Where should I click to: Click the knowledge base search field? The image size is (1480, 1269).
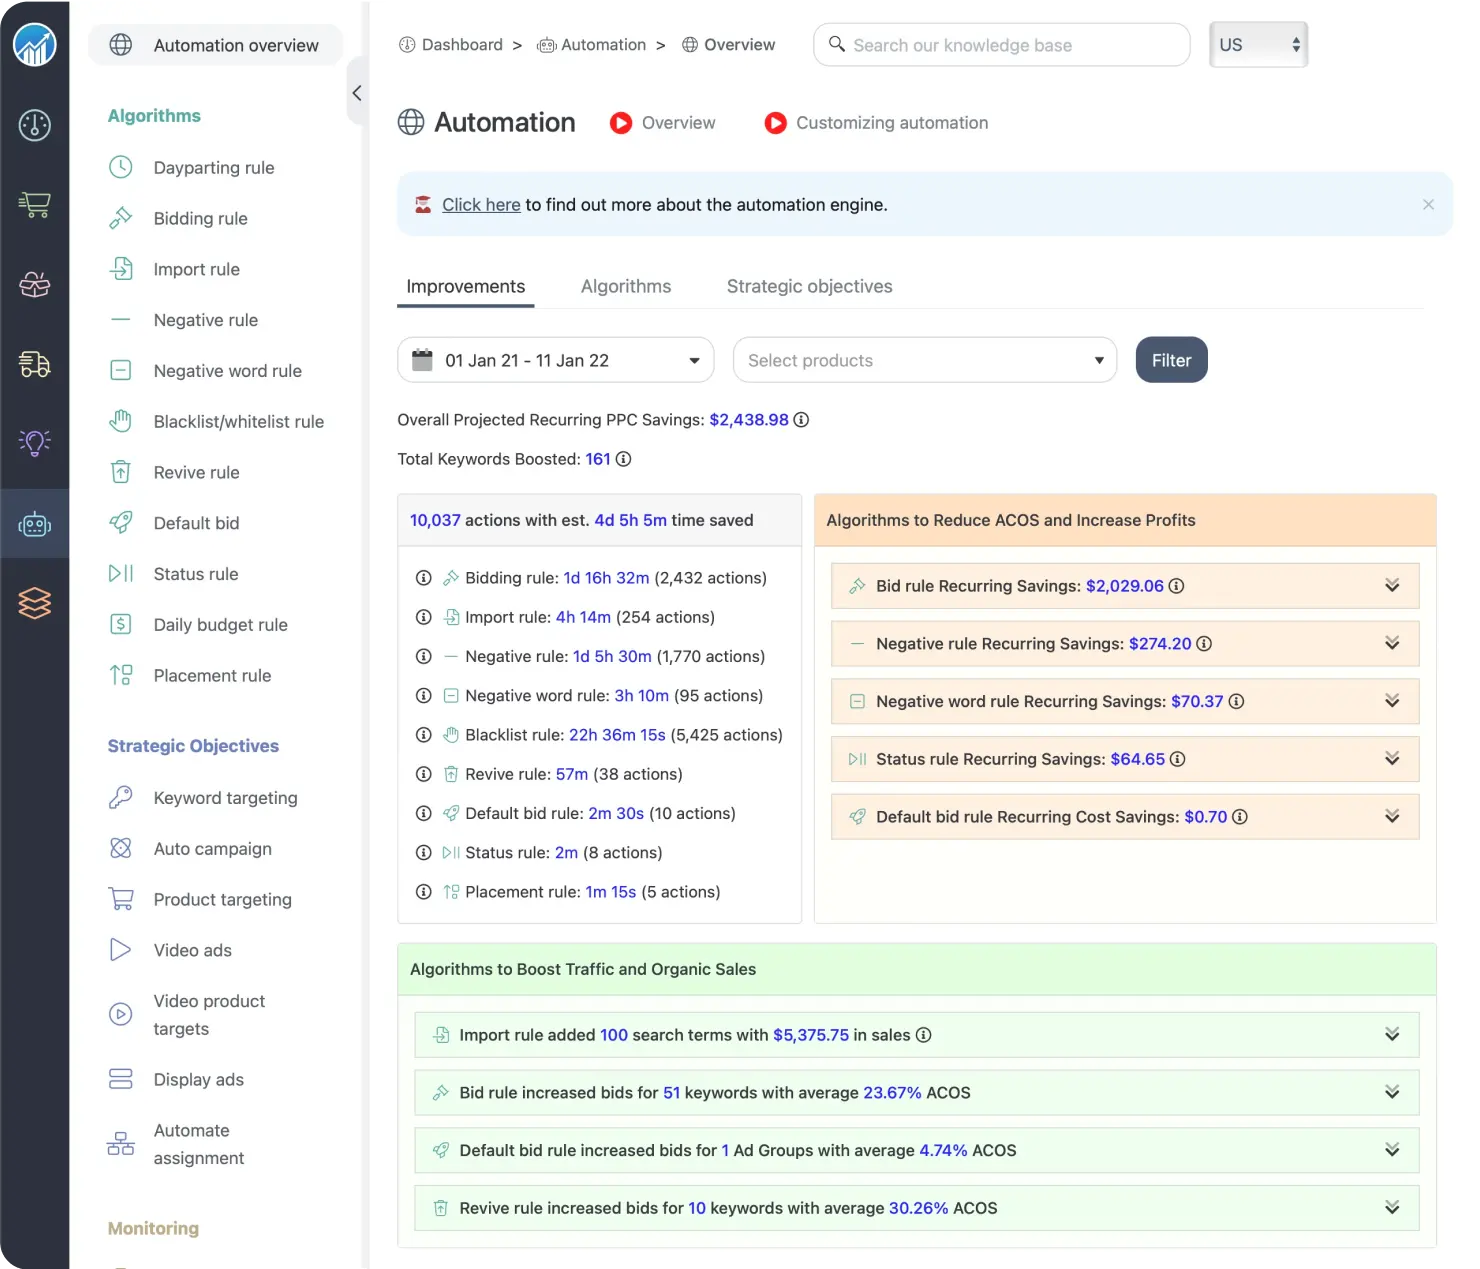coord(1002,45)
